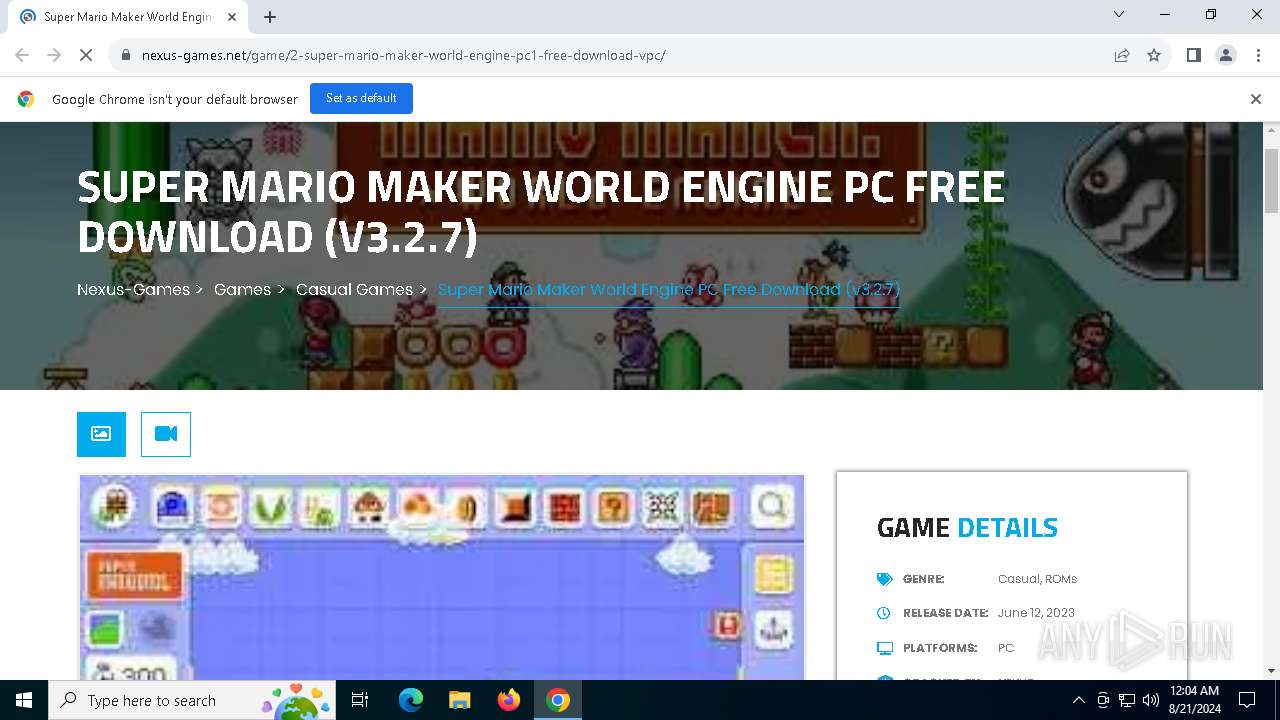
Task: Select Genre value Casual, ROMs
Action: (1037, 579)
